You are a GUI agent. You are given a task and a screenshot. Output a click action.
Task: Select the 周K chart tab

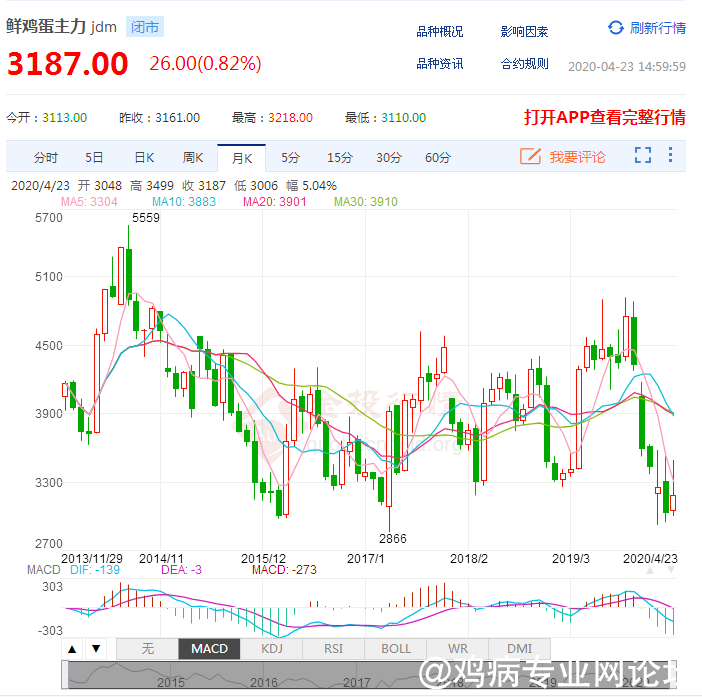click(x=193, y=158)
